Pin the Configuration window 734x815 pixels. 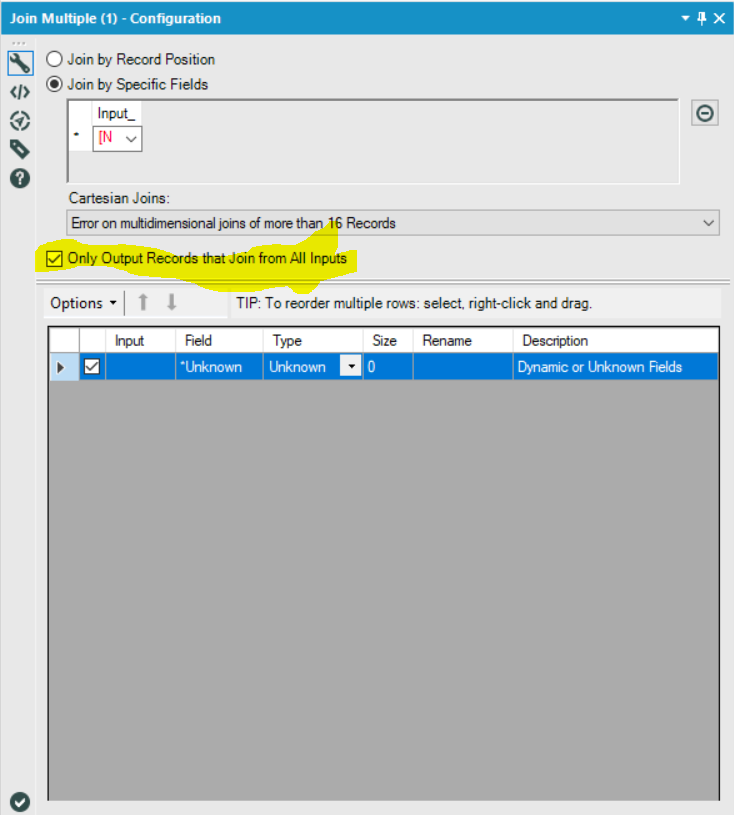tap(702, 18)
